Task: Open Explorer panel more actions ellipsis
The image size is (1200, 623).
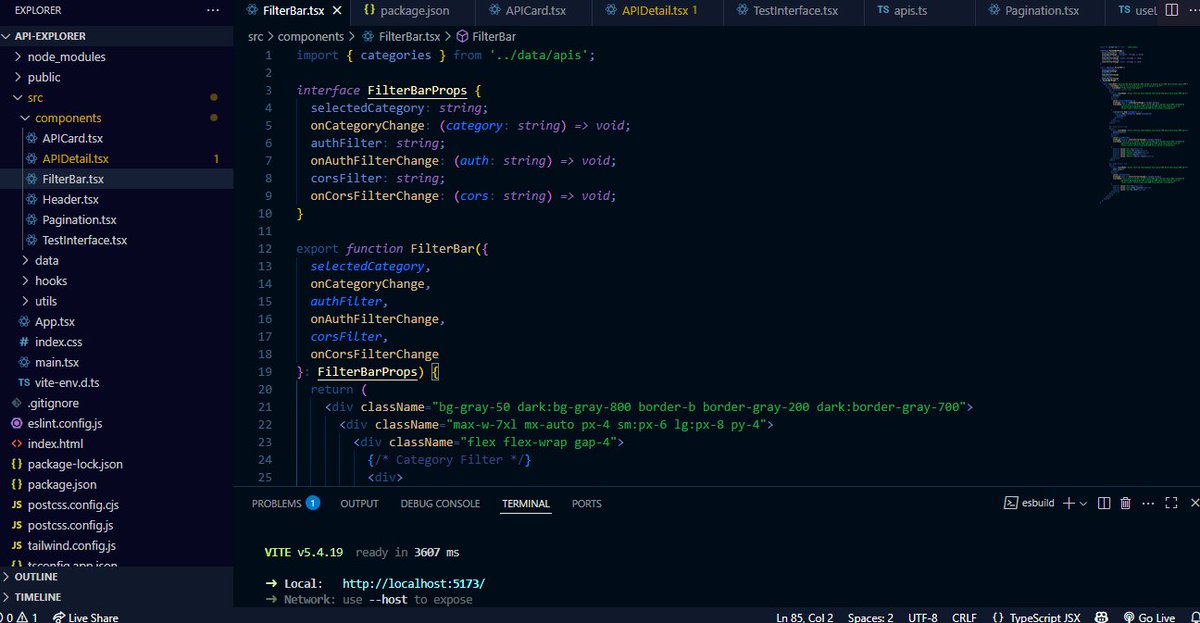Action: pyautogui.click(x=211, y=10)
